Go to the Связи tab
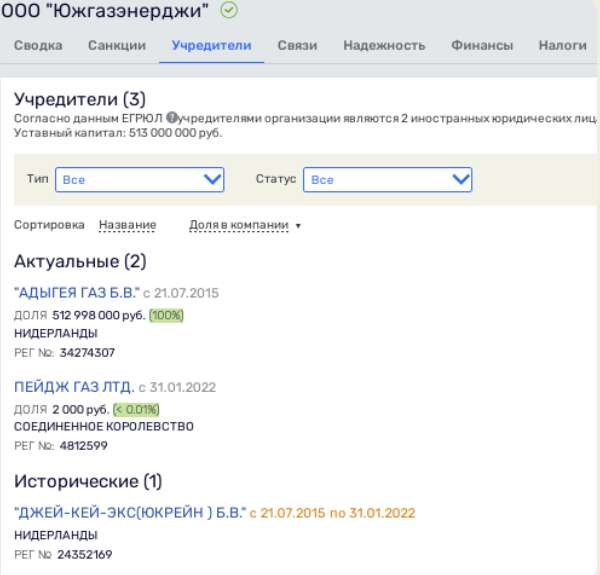 coord(297,46)
